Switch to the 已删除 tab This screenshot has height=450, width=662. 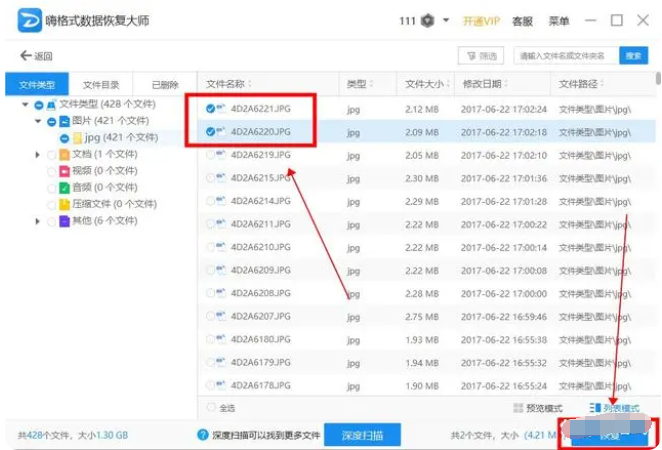(x=165, y=85)
